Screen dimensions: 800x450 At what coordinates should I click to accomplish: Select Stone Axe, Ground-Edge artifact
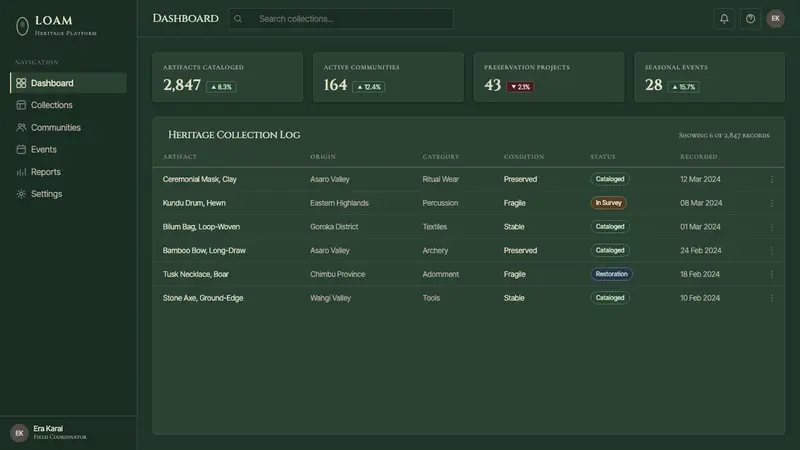click(x=203, y=298)
